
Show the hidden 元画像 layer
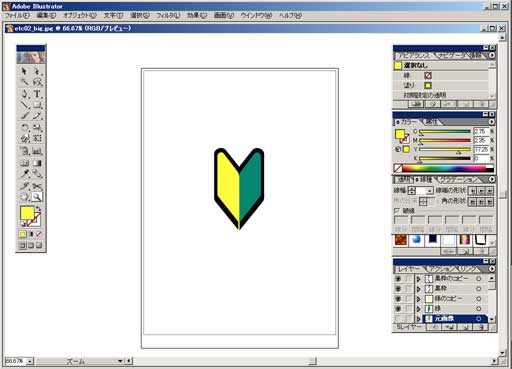[398, 319]
